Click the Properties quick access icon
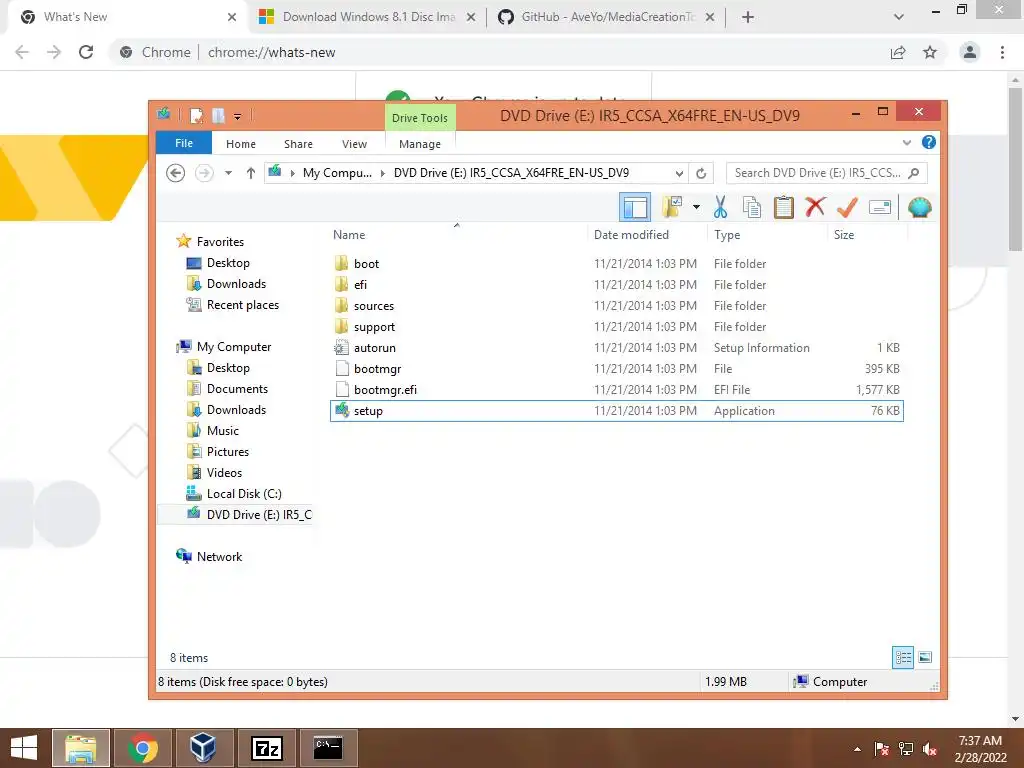Screen dimensions: 1024x768 tap(196, 116)
